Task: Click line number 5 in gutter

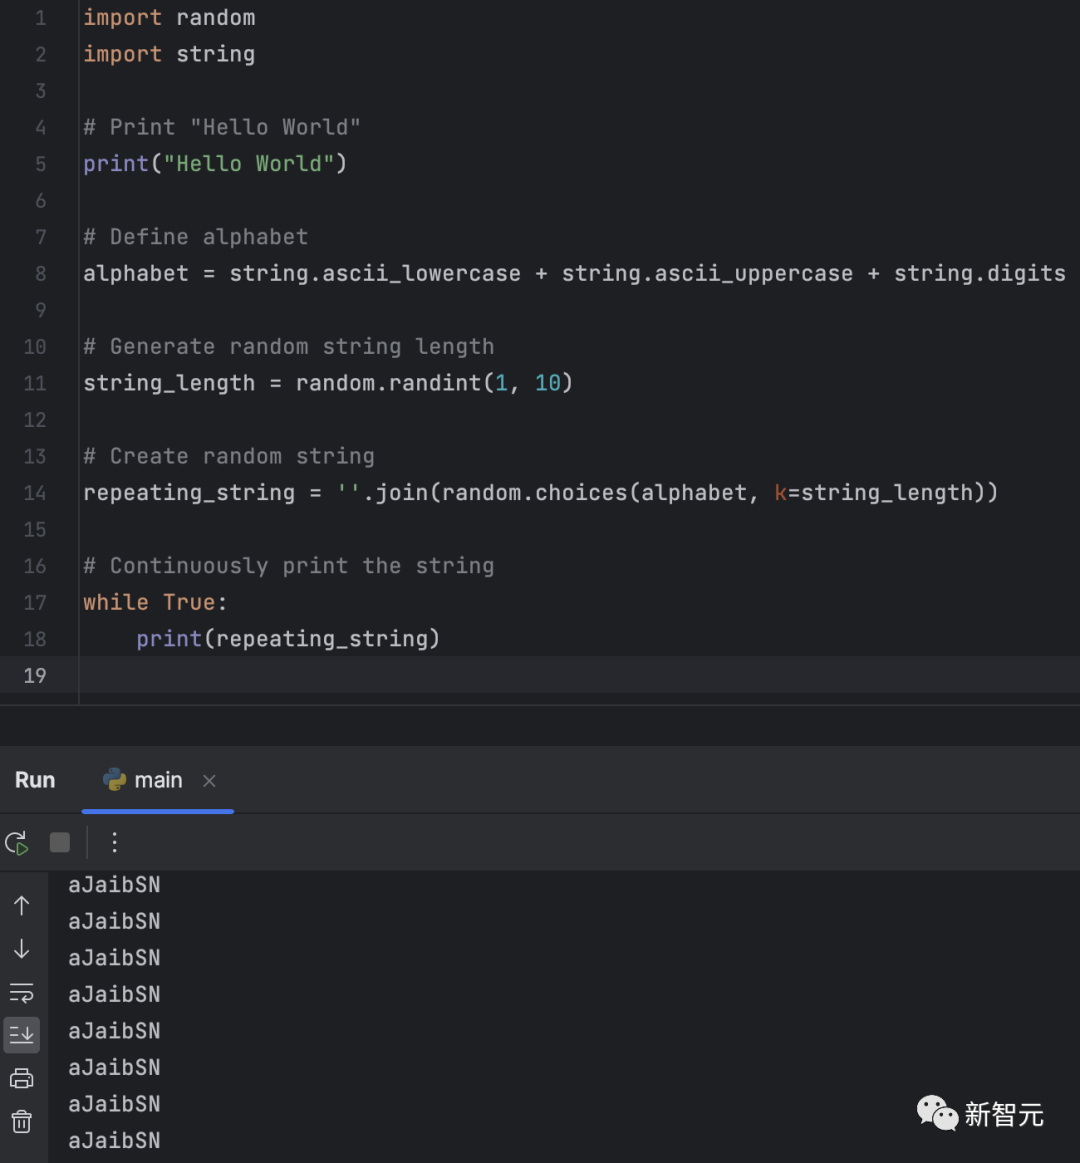Action: click(40, 164)
